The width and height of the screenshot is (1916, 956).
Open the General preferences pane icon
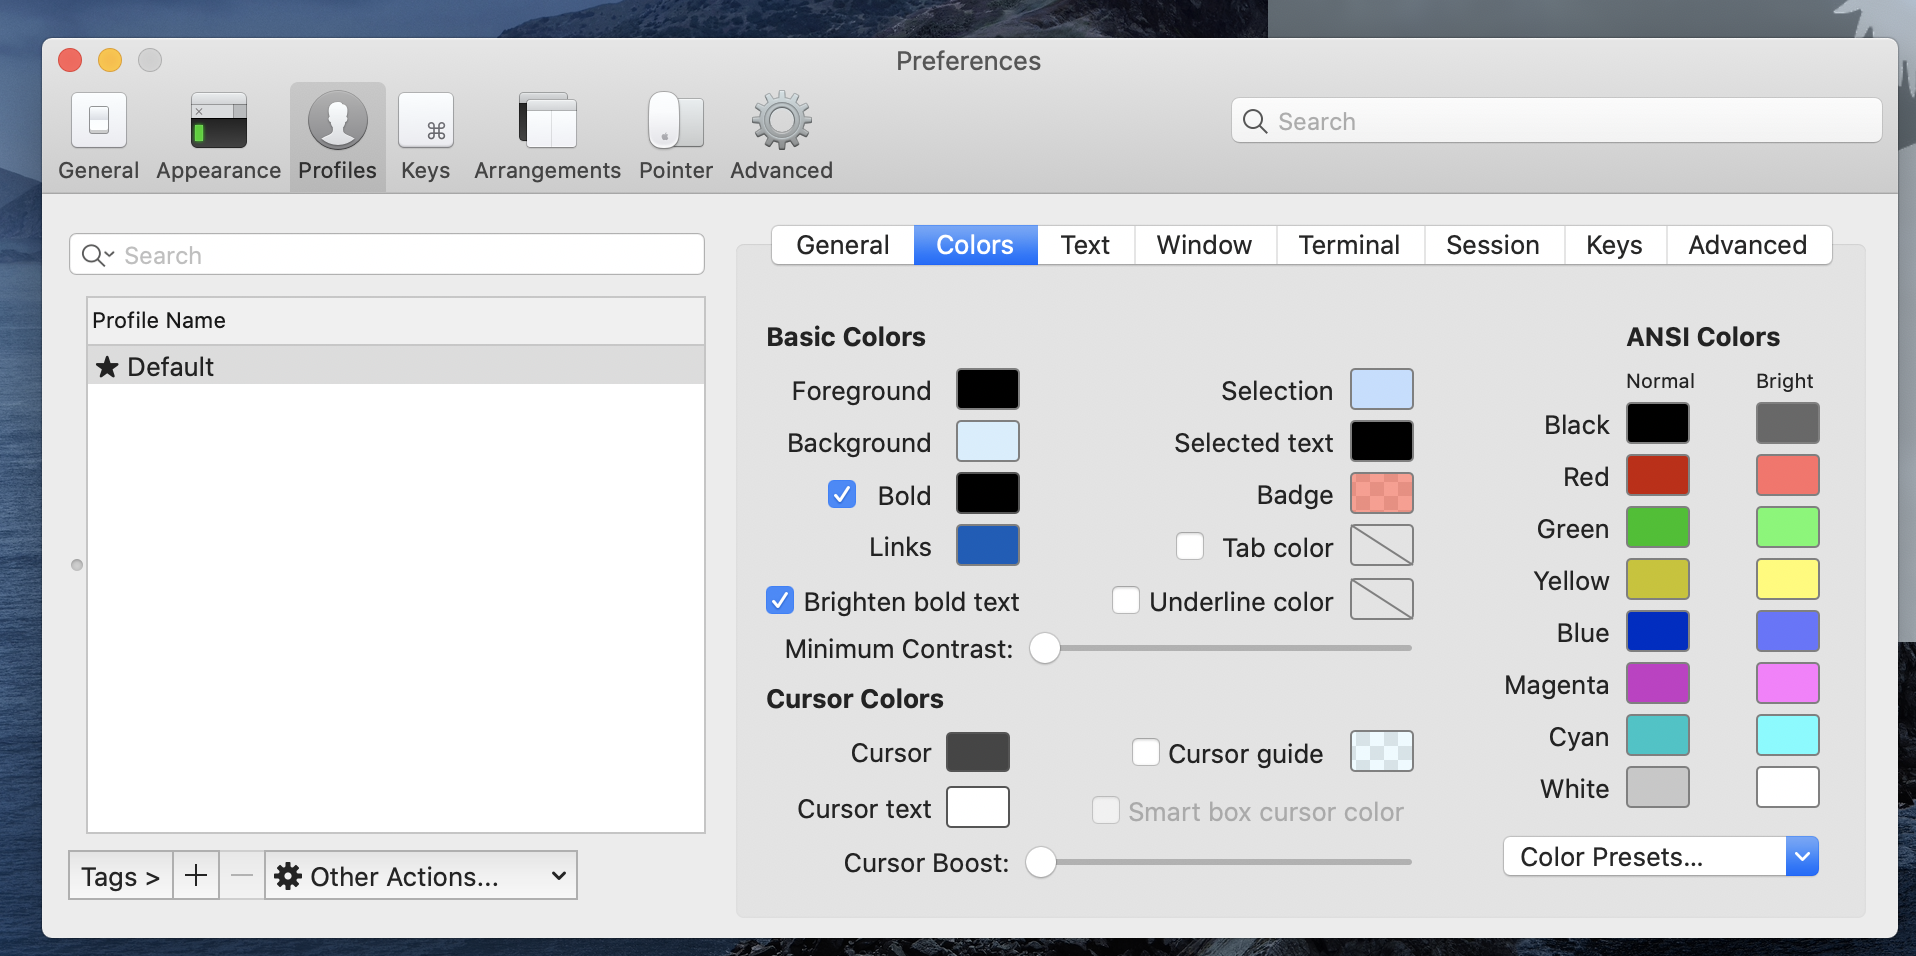(98, 122)
